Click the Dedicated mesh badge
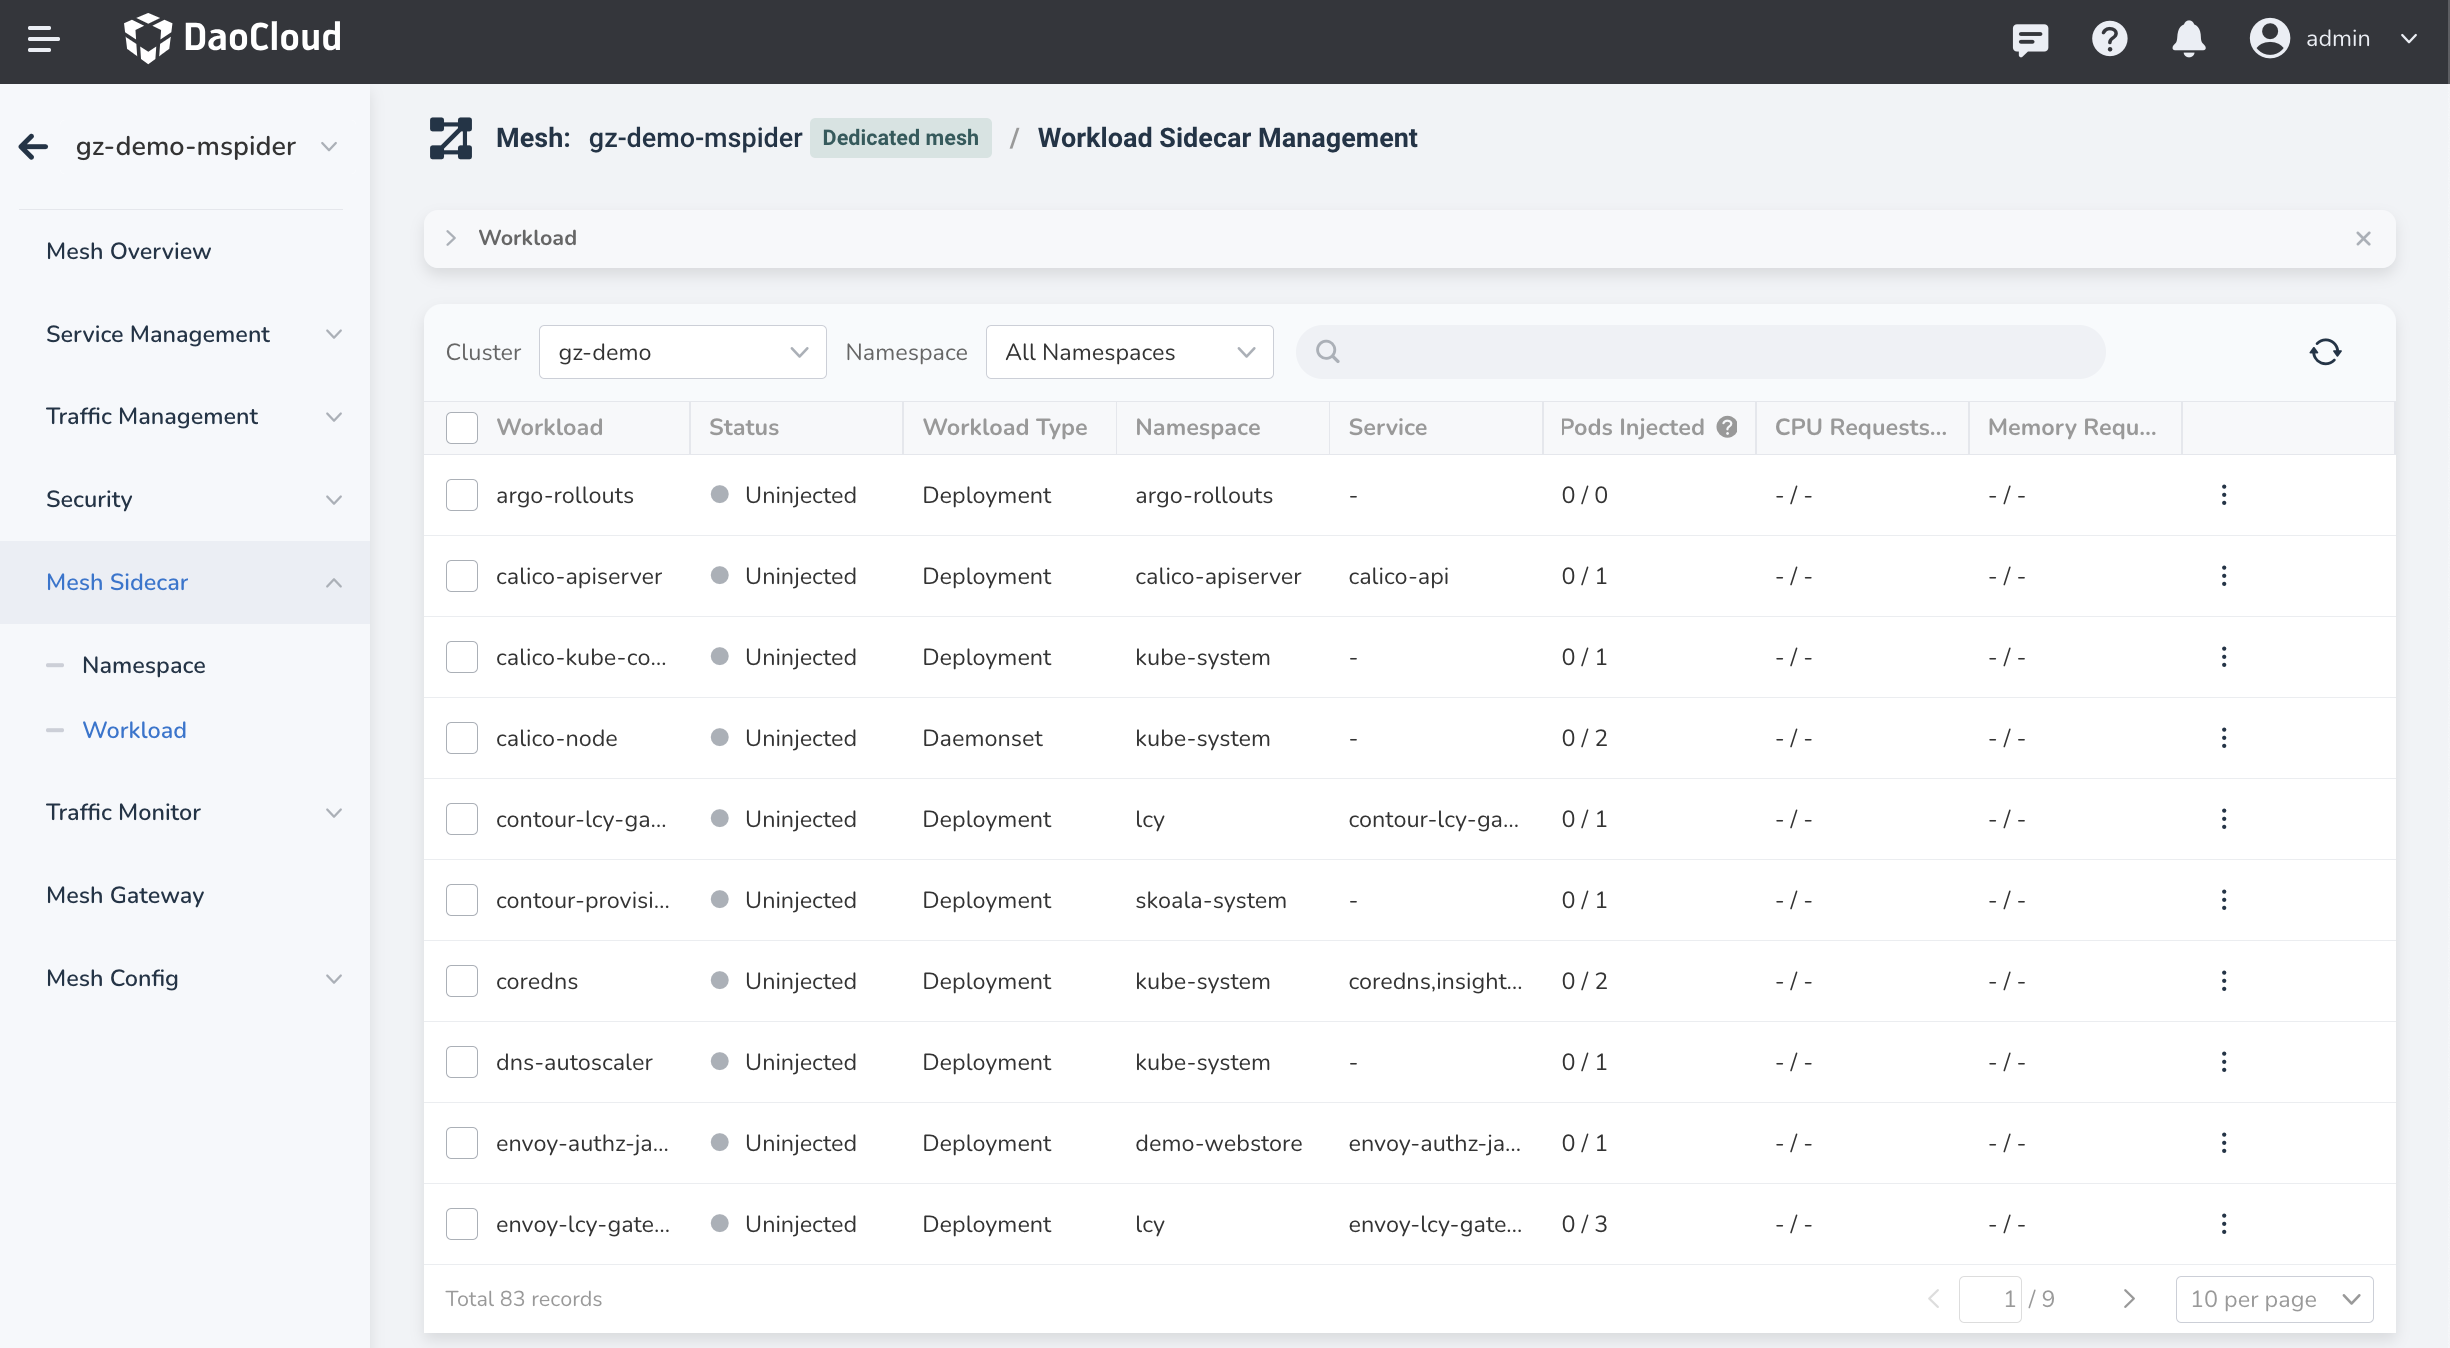The height and width of the screenshot is (1348, 2450). [900, 138]
